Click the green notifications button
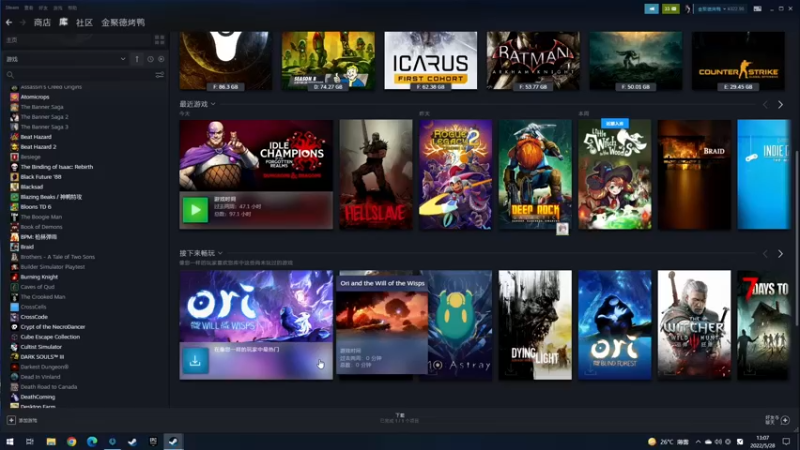The height and width of the screenshot is (450, 800). pyautogui.click(x=670, y=9)
